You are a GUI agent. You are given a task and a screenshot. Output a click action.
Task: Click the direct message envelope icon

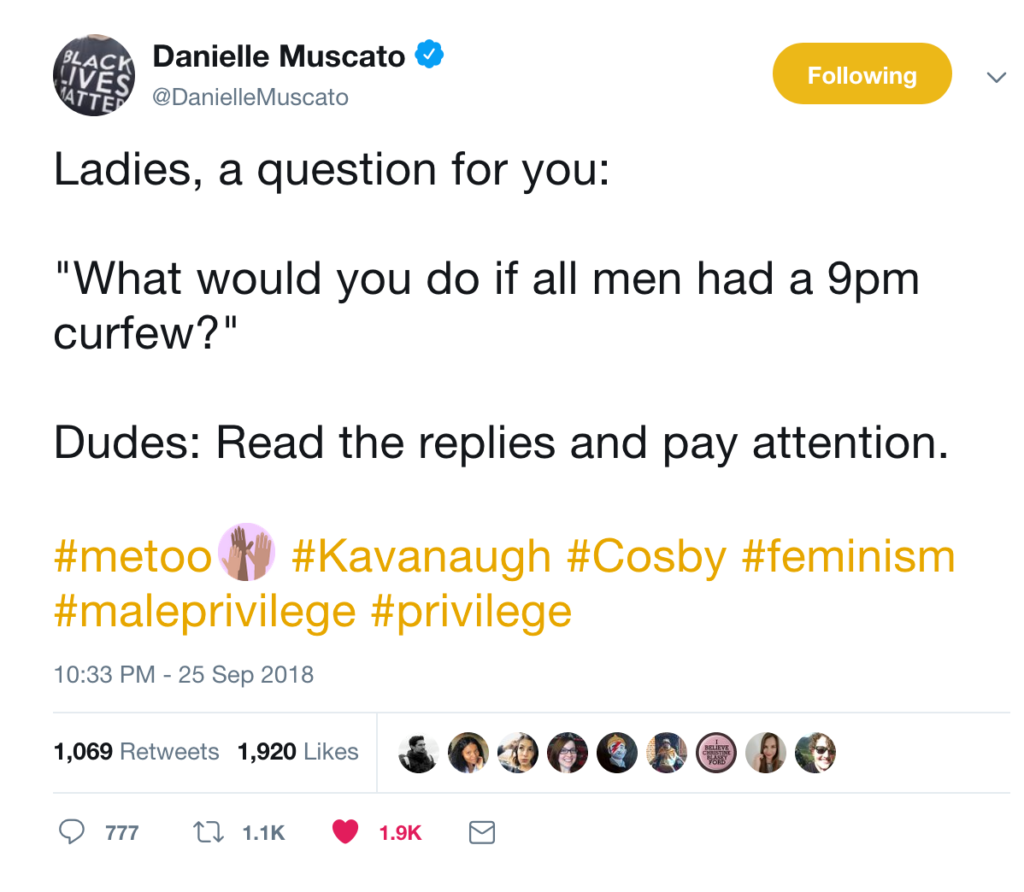coord(482,833)
